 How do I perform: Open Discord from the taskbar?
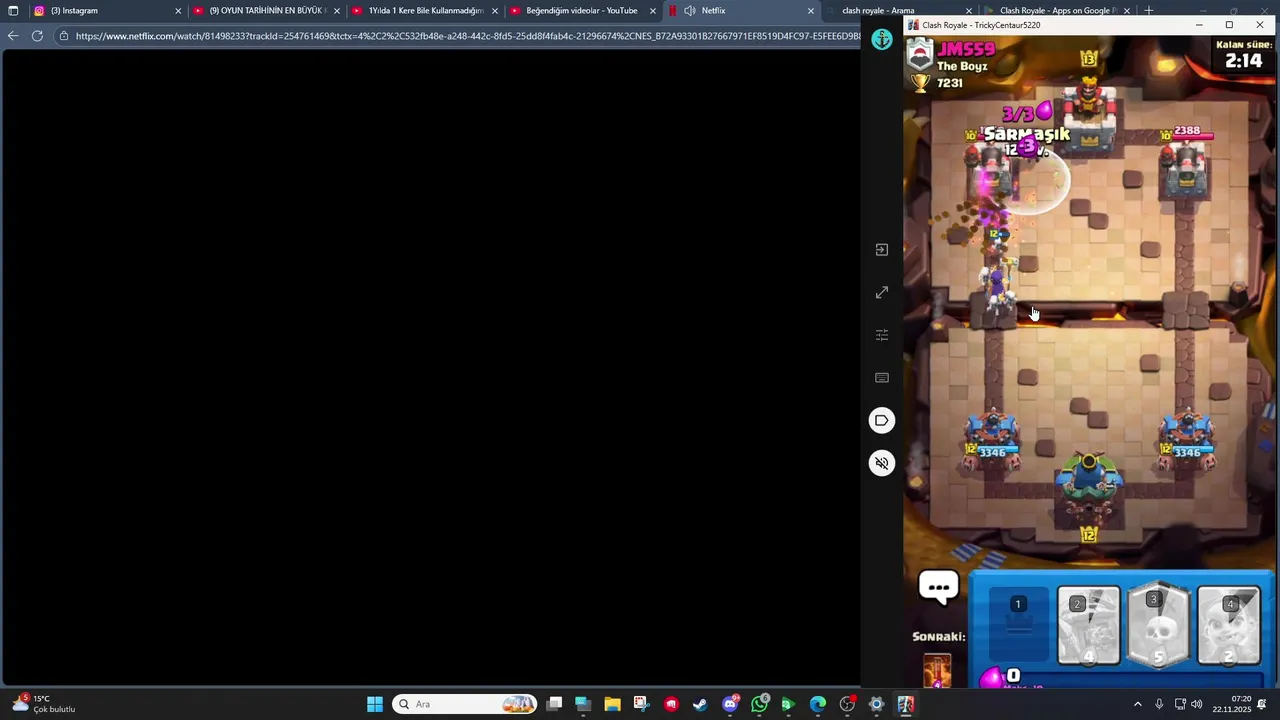point(730,704)
